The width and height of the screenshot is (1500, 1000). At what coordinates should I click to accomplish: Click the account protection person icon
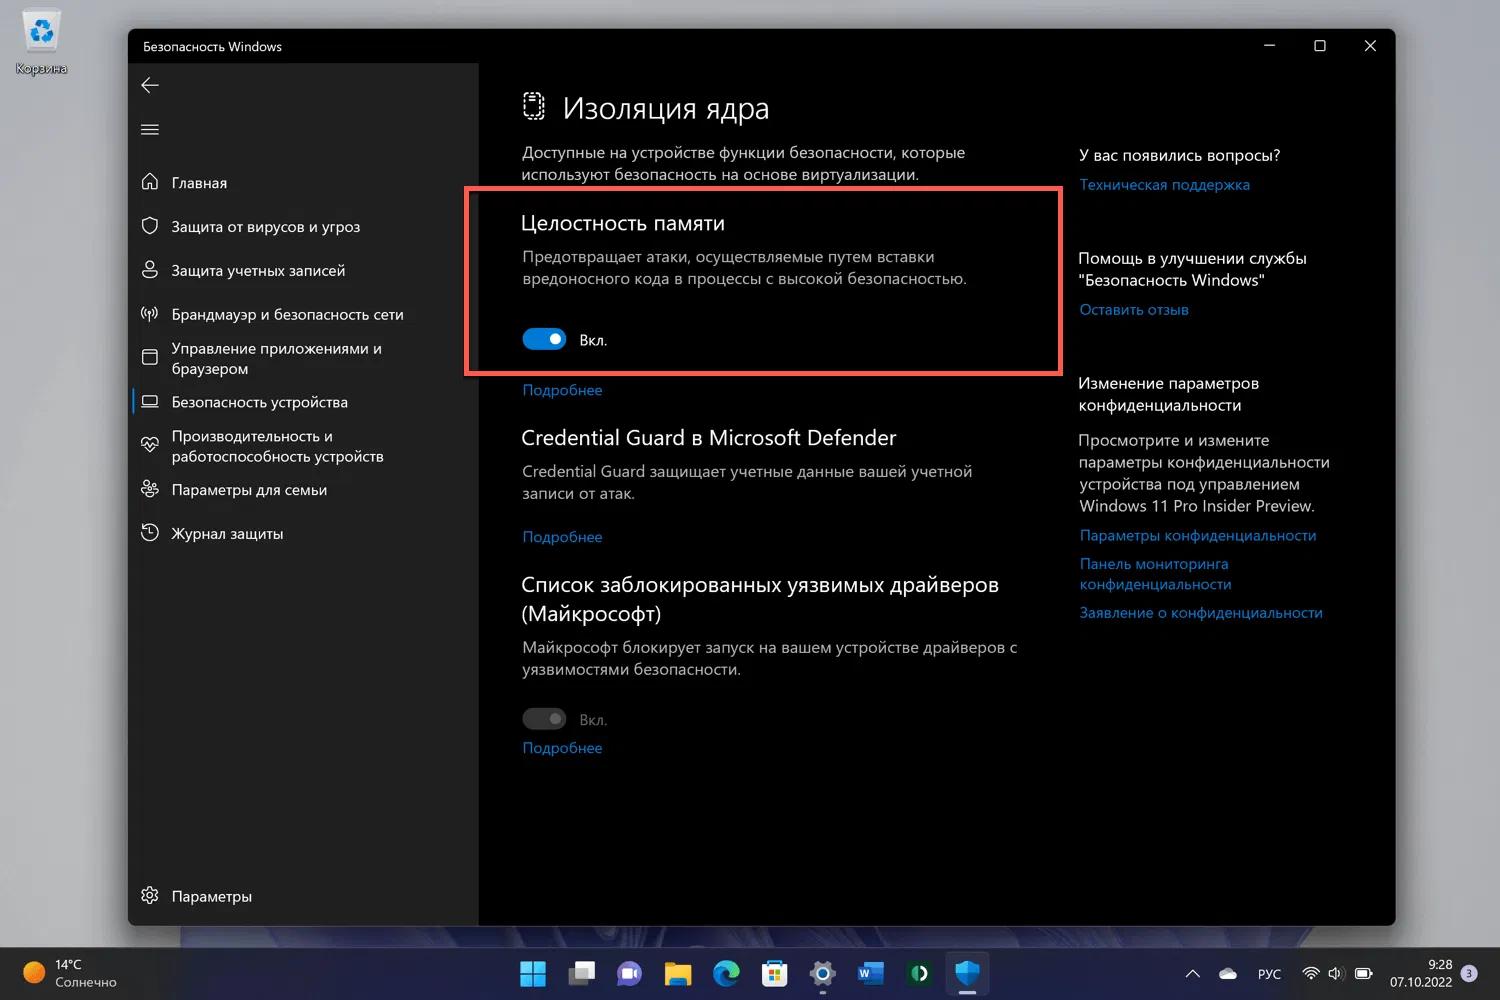150,270
